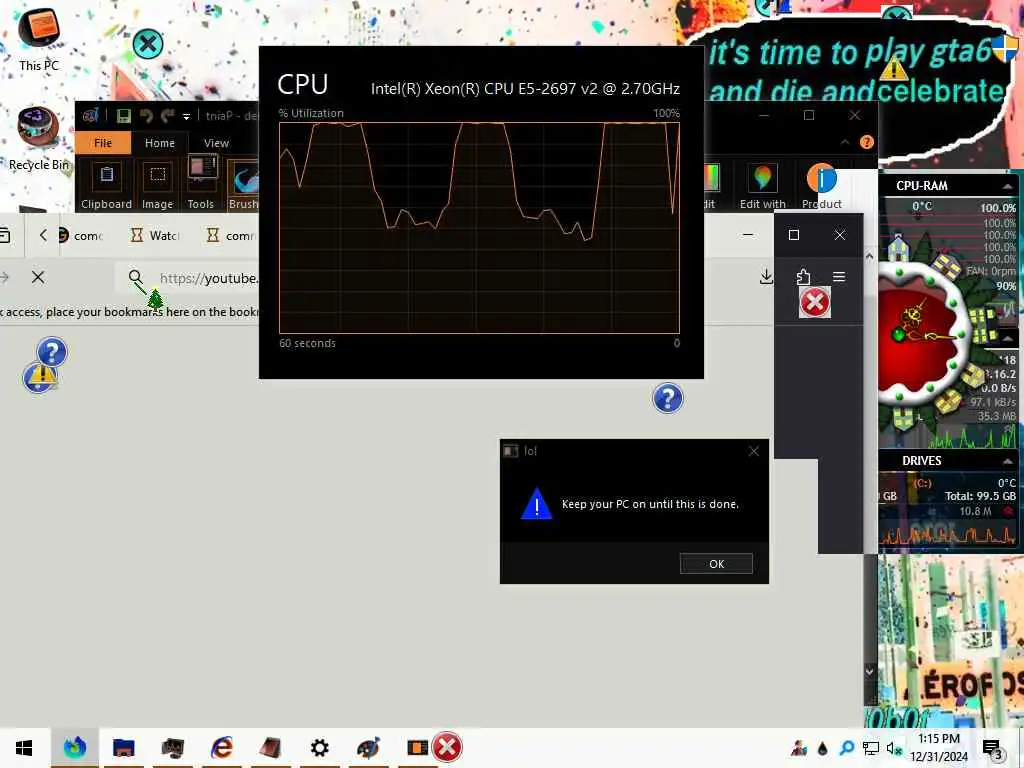Switch to the View tab in Paint
The height and width of the screenshot is (768, 1024).
(216, 143)
